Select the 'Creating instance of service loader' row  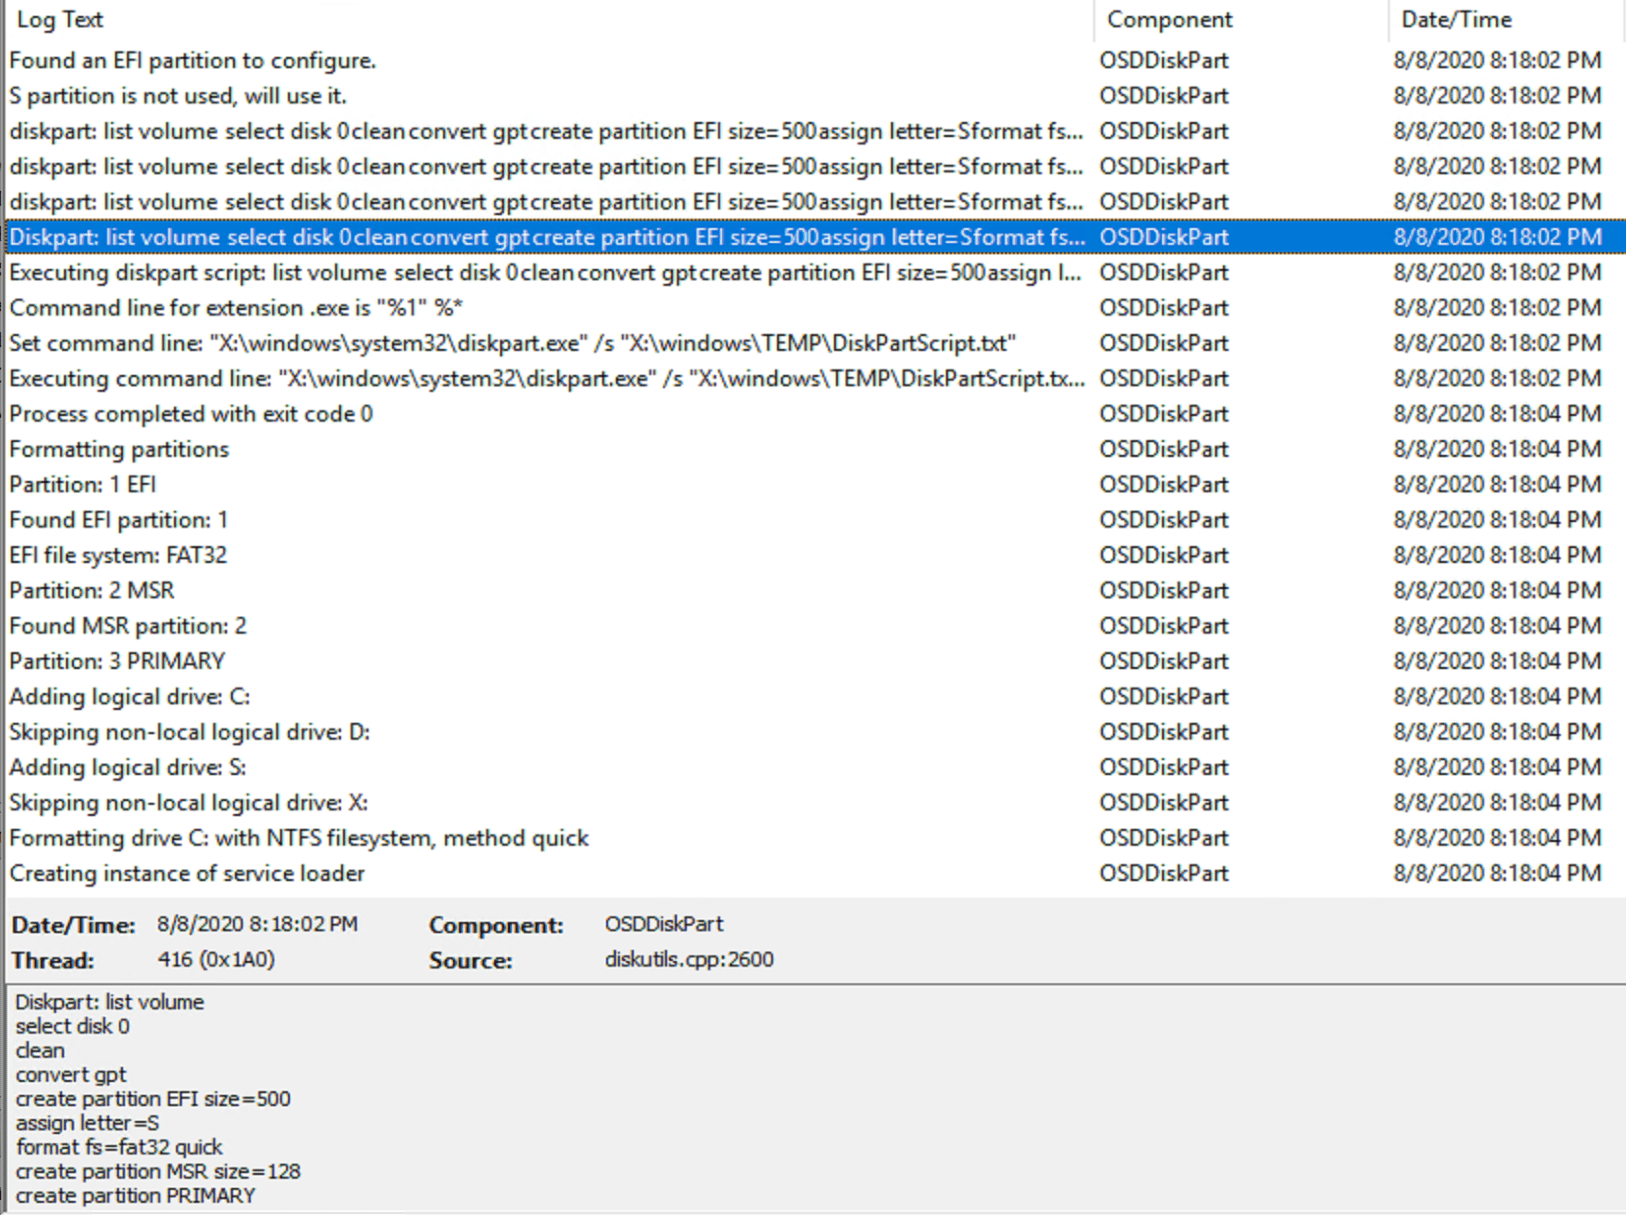[x=186, y=873]
